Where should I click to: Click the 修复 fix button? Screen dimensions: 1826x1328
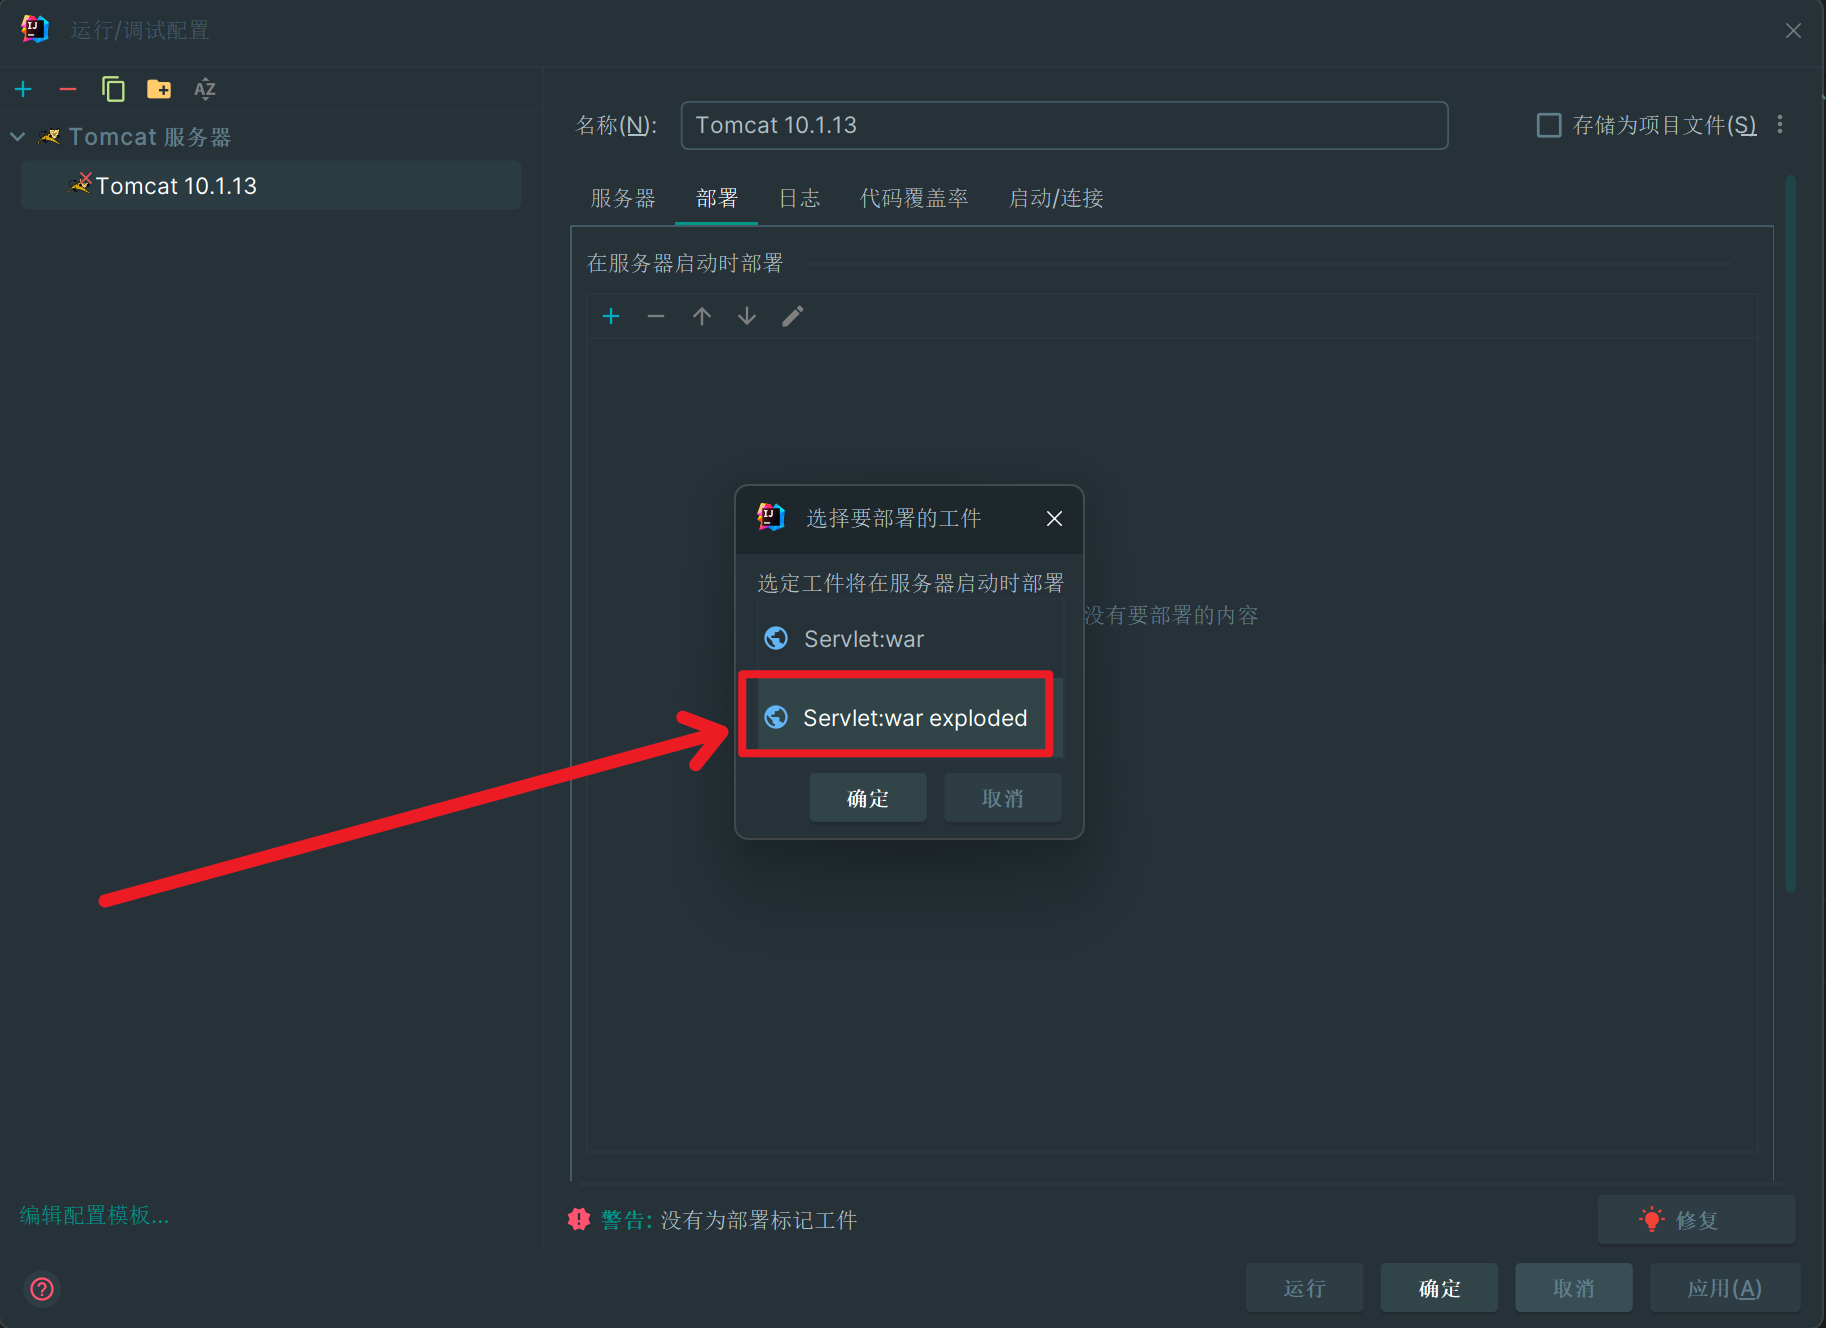click(x=1696, y=1220)
